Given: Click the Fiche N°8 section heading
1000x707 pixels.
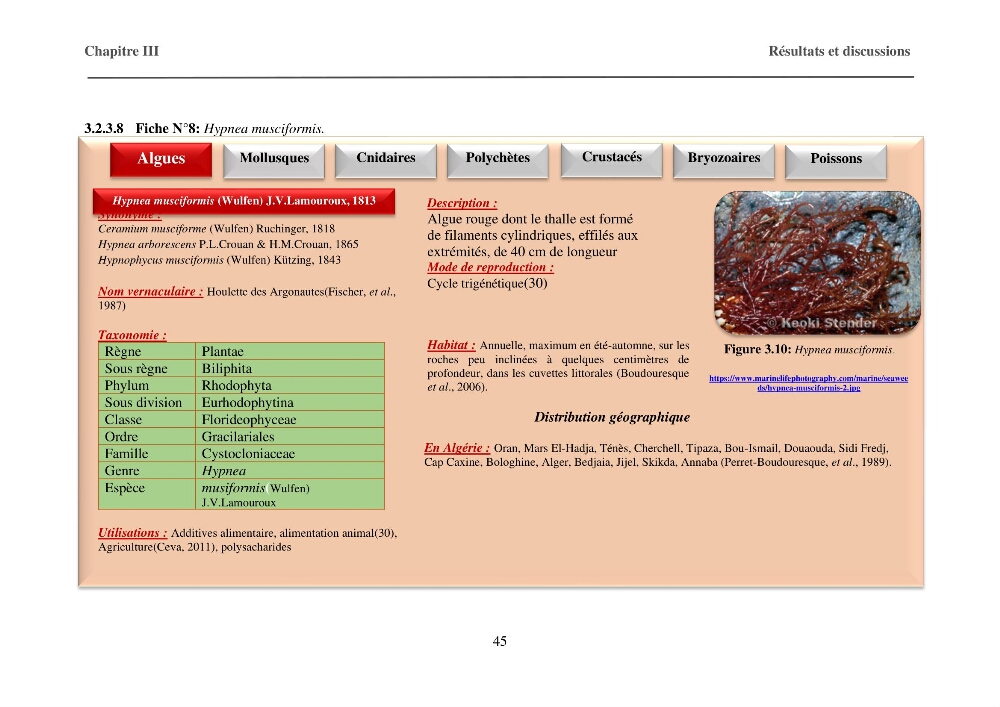Looking at the screenshot, I should [x=204, y=128].
